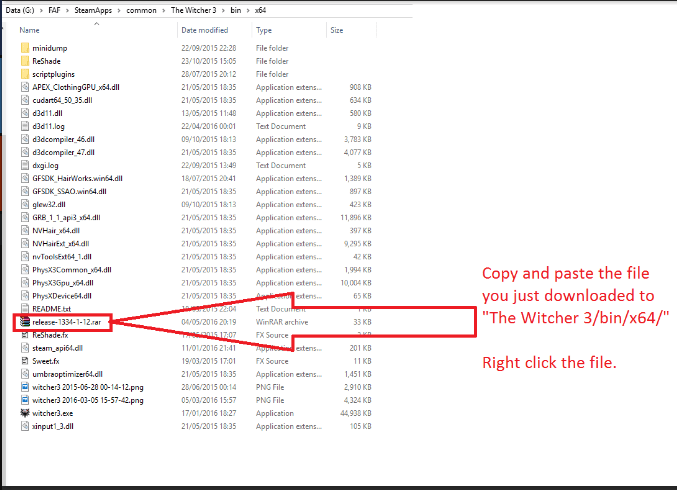Click date 22/09/2015 13:49 of dxgi.log
The height and width of the screenshot is (490, 677).
pyautogui.click(x=209, y=165)
